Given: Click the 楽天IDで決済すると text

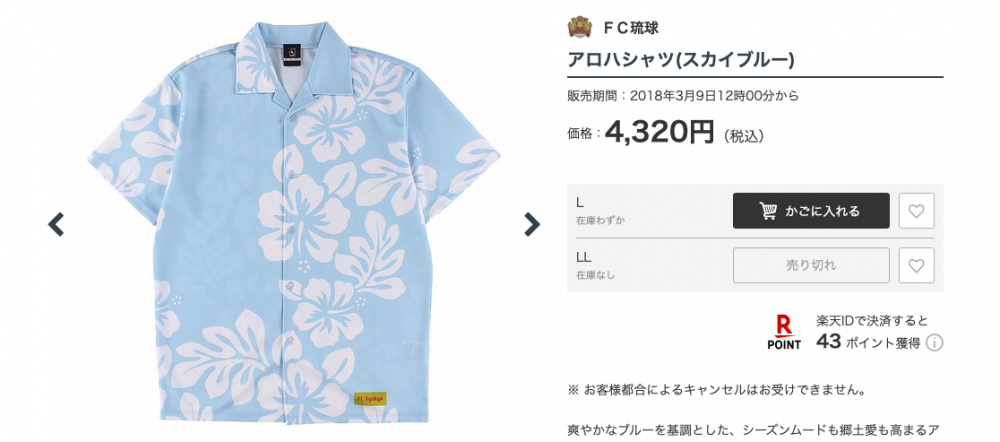Looking at the screenshot, I should [872, 320].
